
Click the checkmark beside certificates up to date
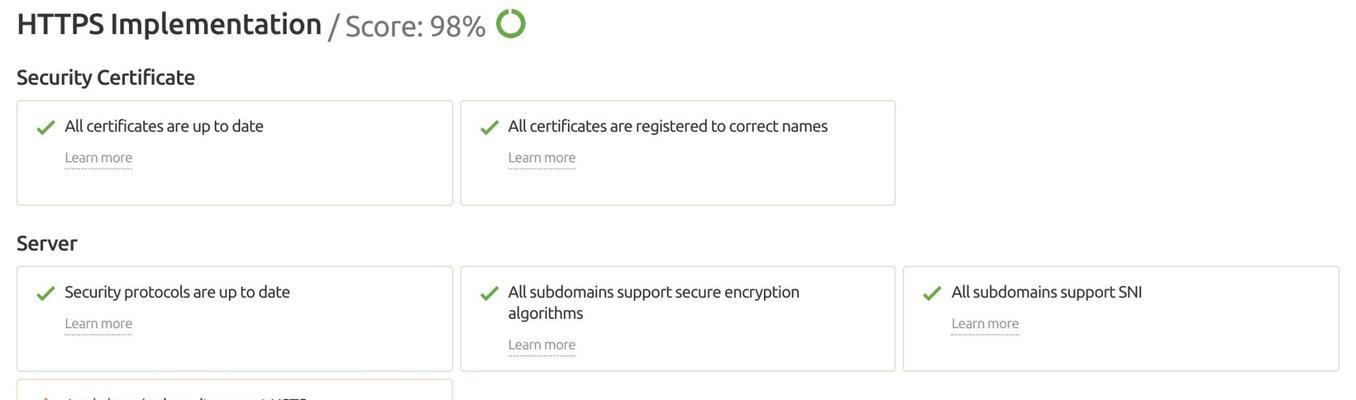click(45, 128)
